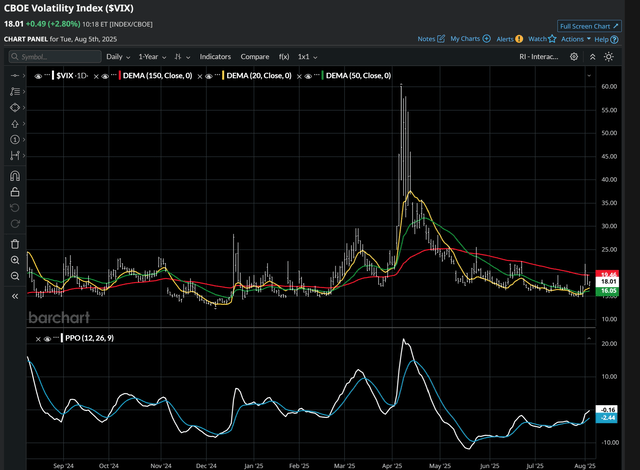Click the Symbol search input field

click(55, 57)
